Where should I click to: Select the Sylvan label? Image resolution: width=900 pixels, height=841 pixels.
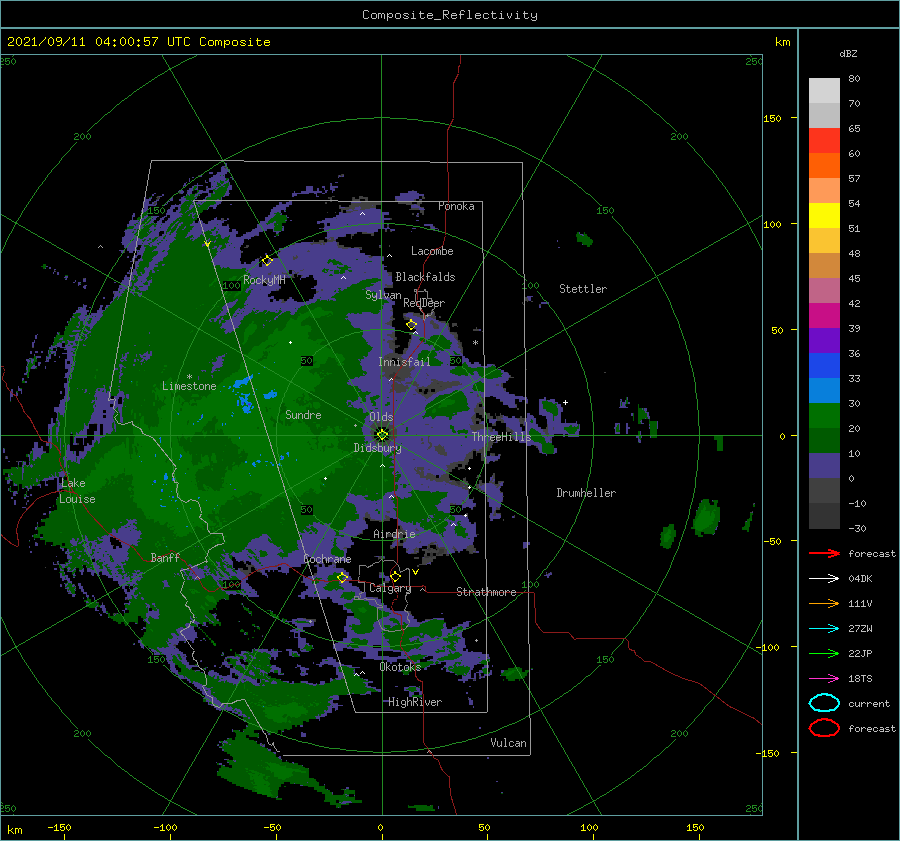[383, 295]
